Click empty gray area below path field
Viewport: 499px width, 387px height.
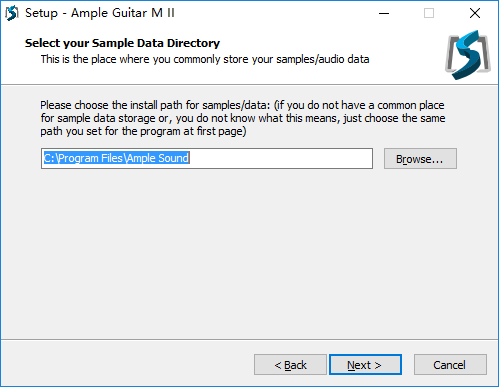point(249,253)
